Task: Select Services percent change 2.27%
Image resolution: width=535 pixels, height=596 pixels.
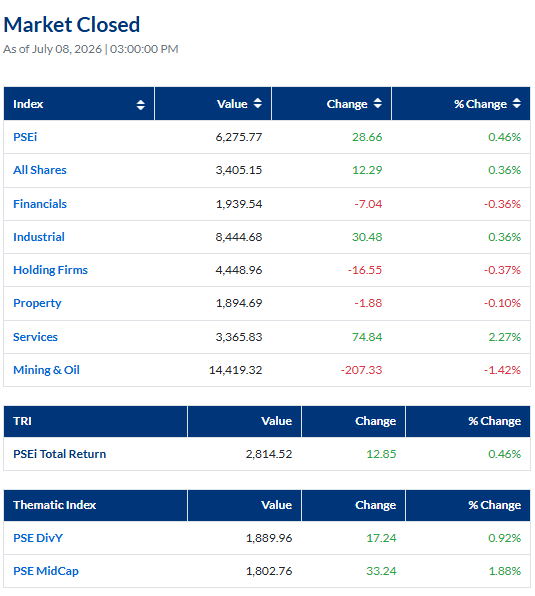Action: pos(505,337)
